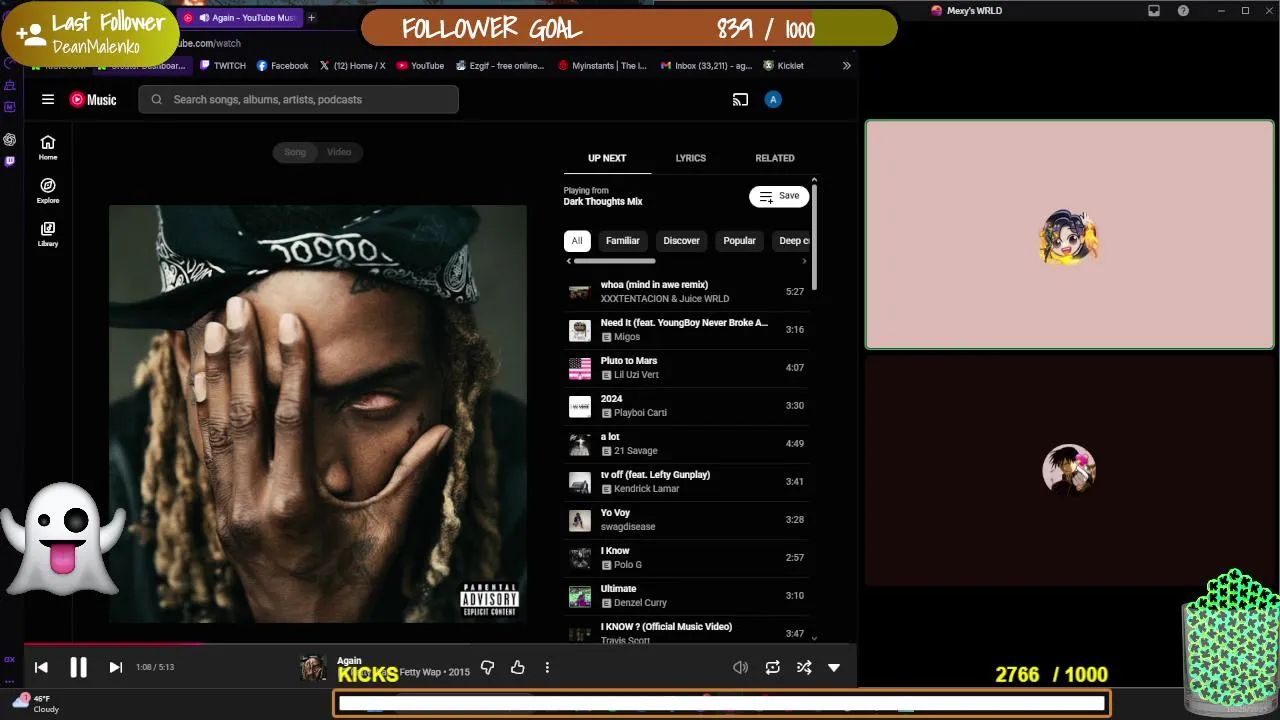Open the YouTube bookmark
Image resolution: width=1280 pixels, height=720 pixels.
420,66
